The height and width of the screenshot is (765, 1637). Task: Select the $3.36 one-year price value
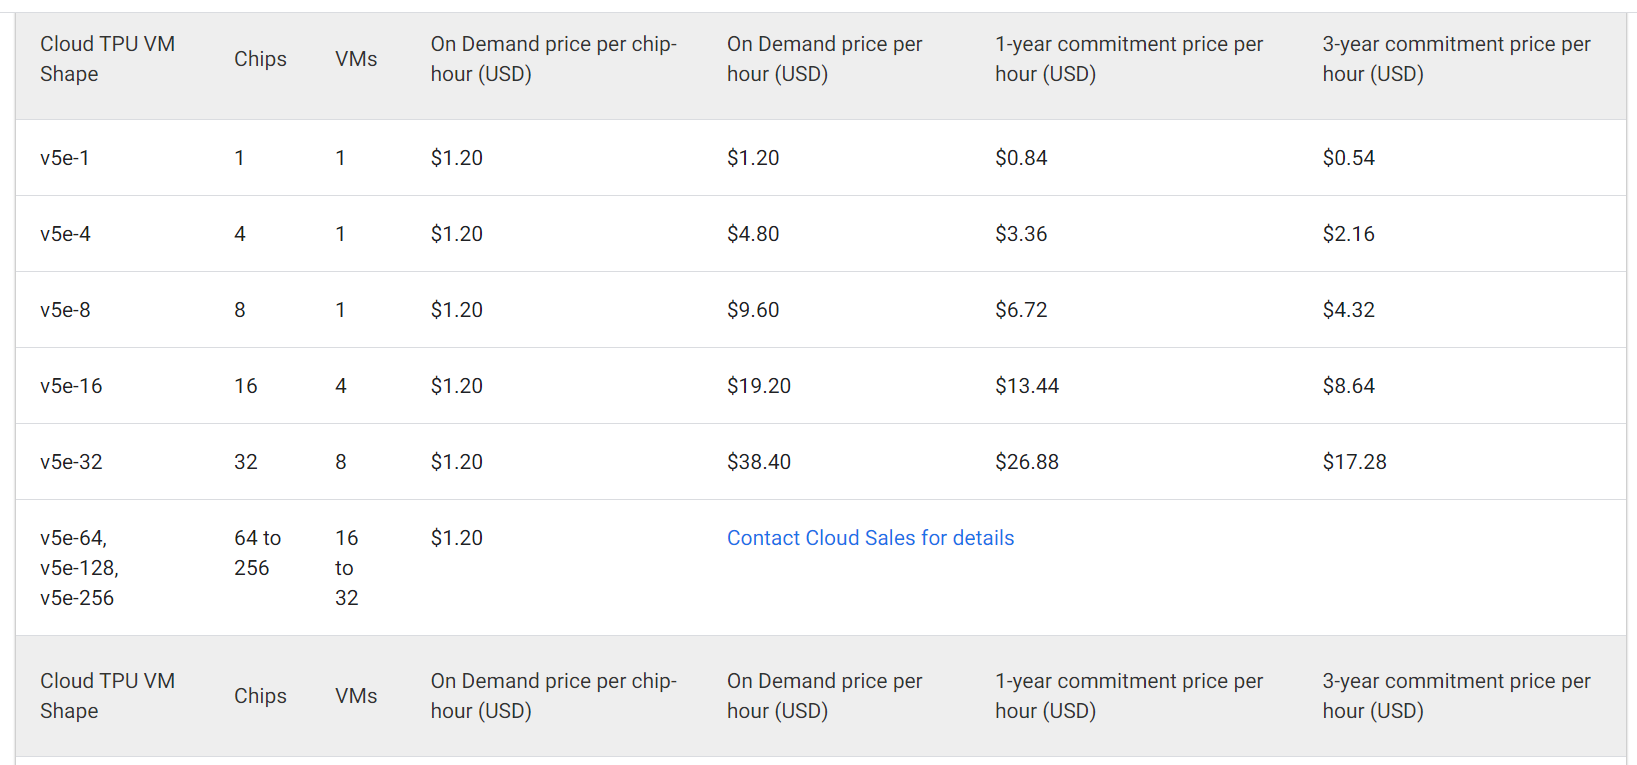[x=1021, y=234]
